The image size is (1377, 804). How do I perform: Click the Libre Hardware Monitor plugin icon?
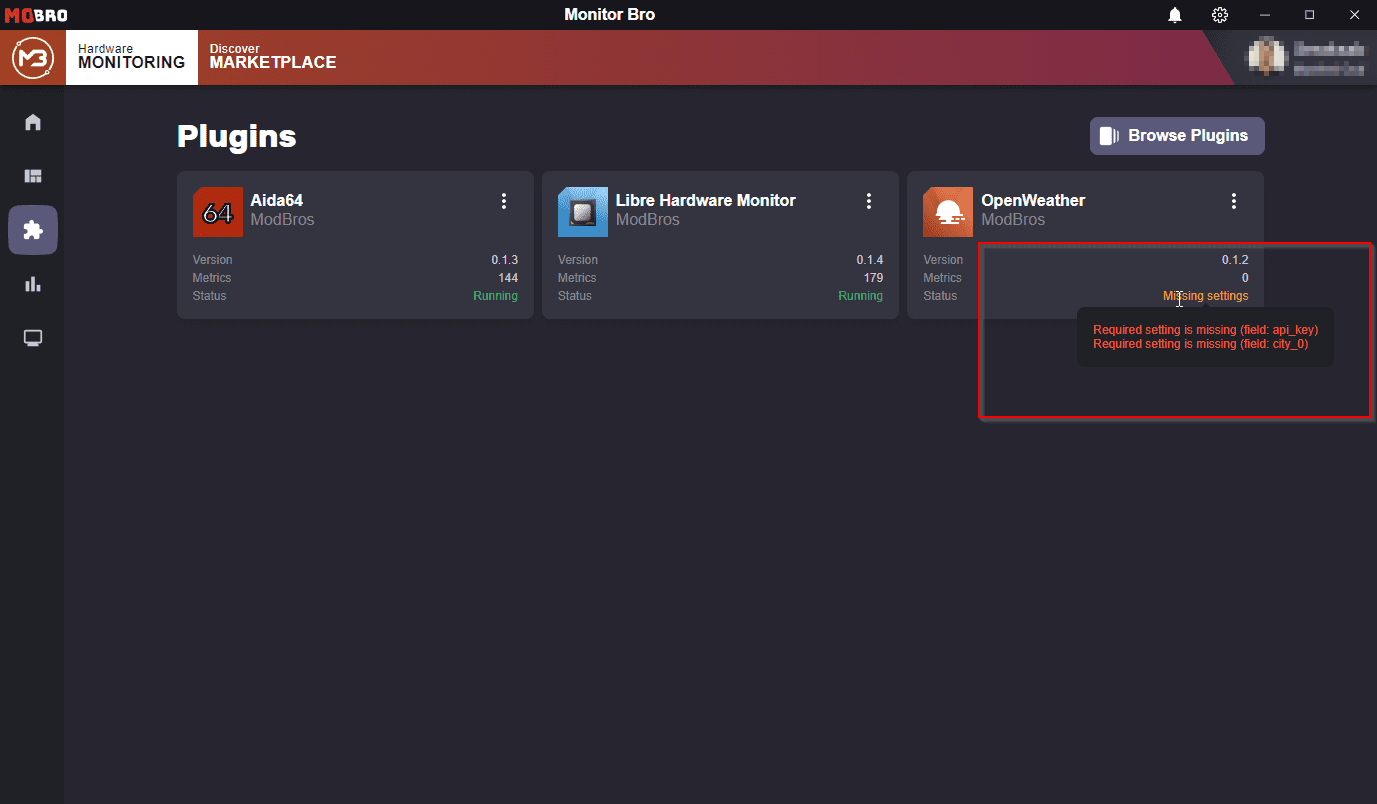click(x=583, y=212)
